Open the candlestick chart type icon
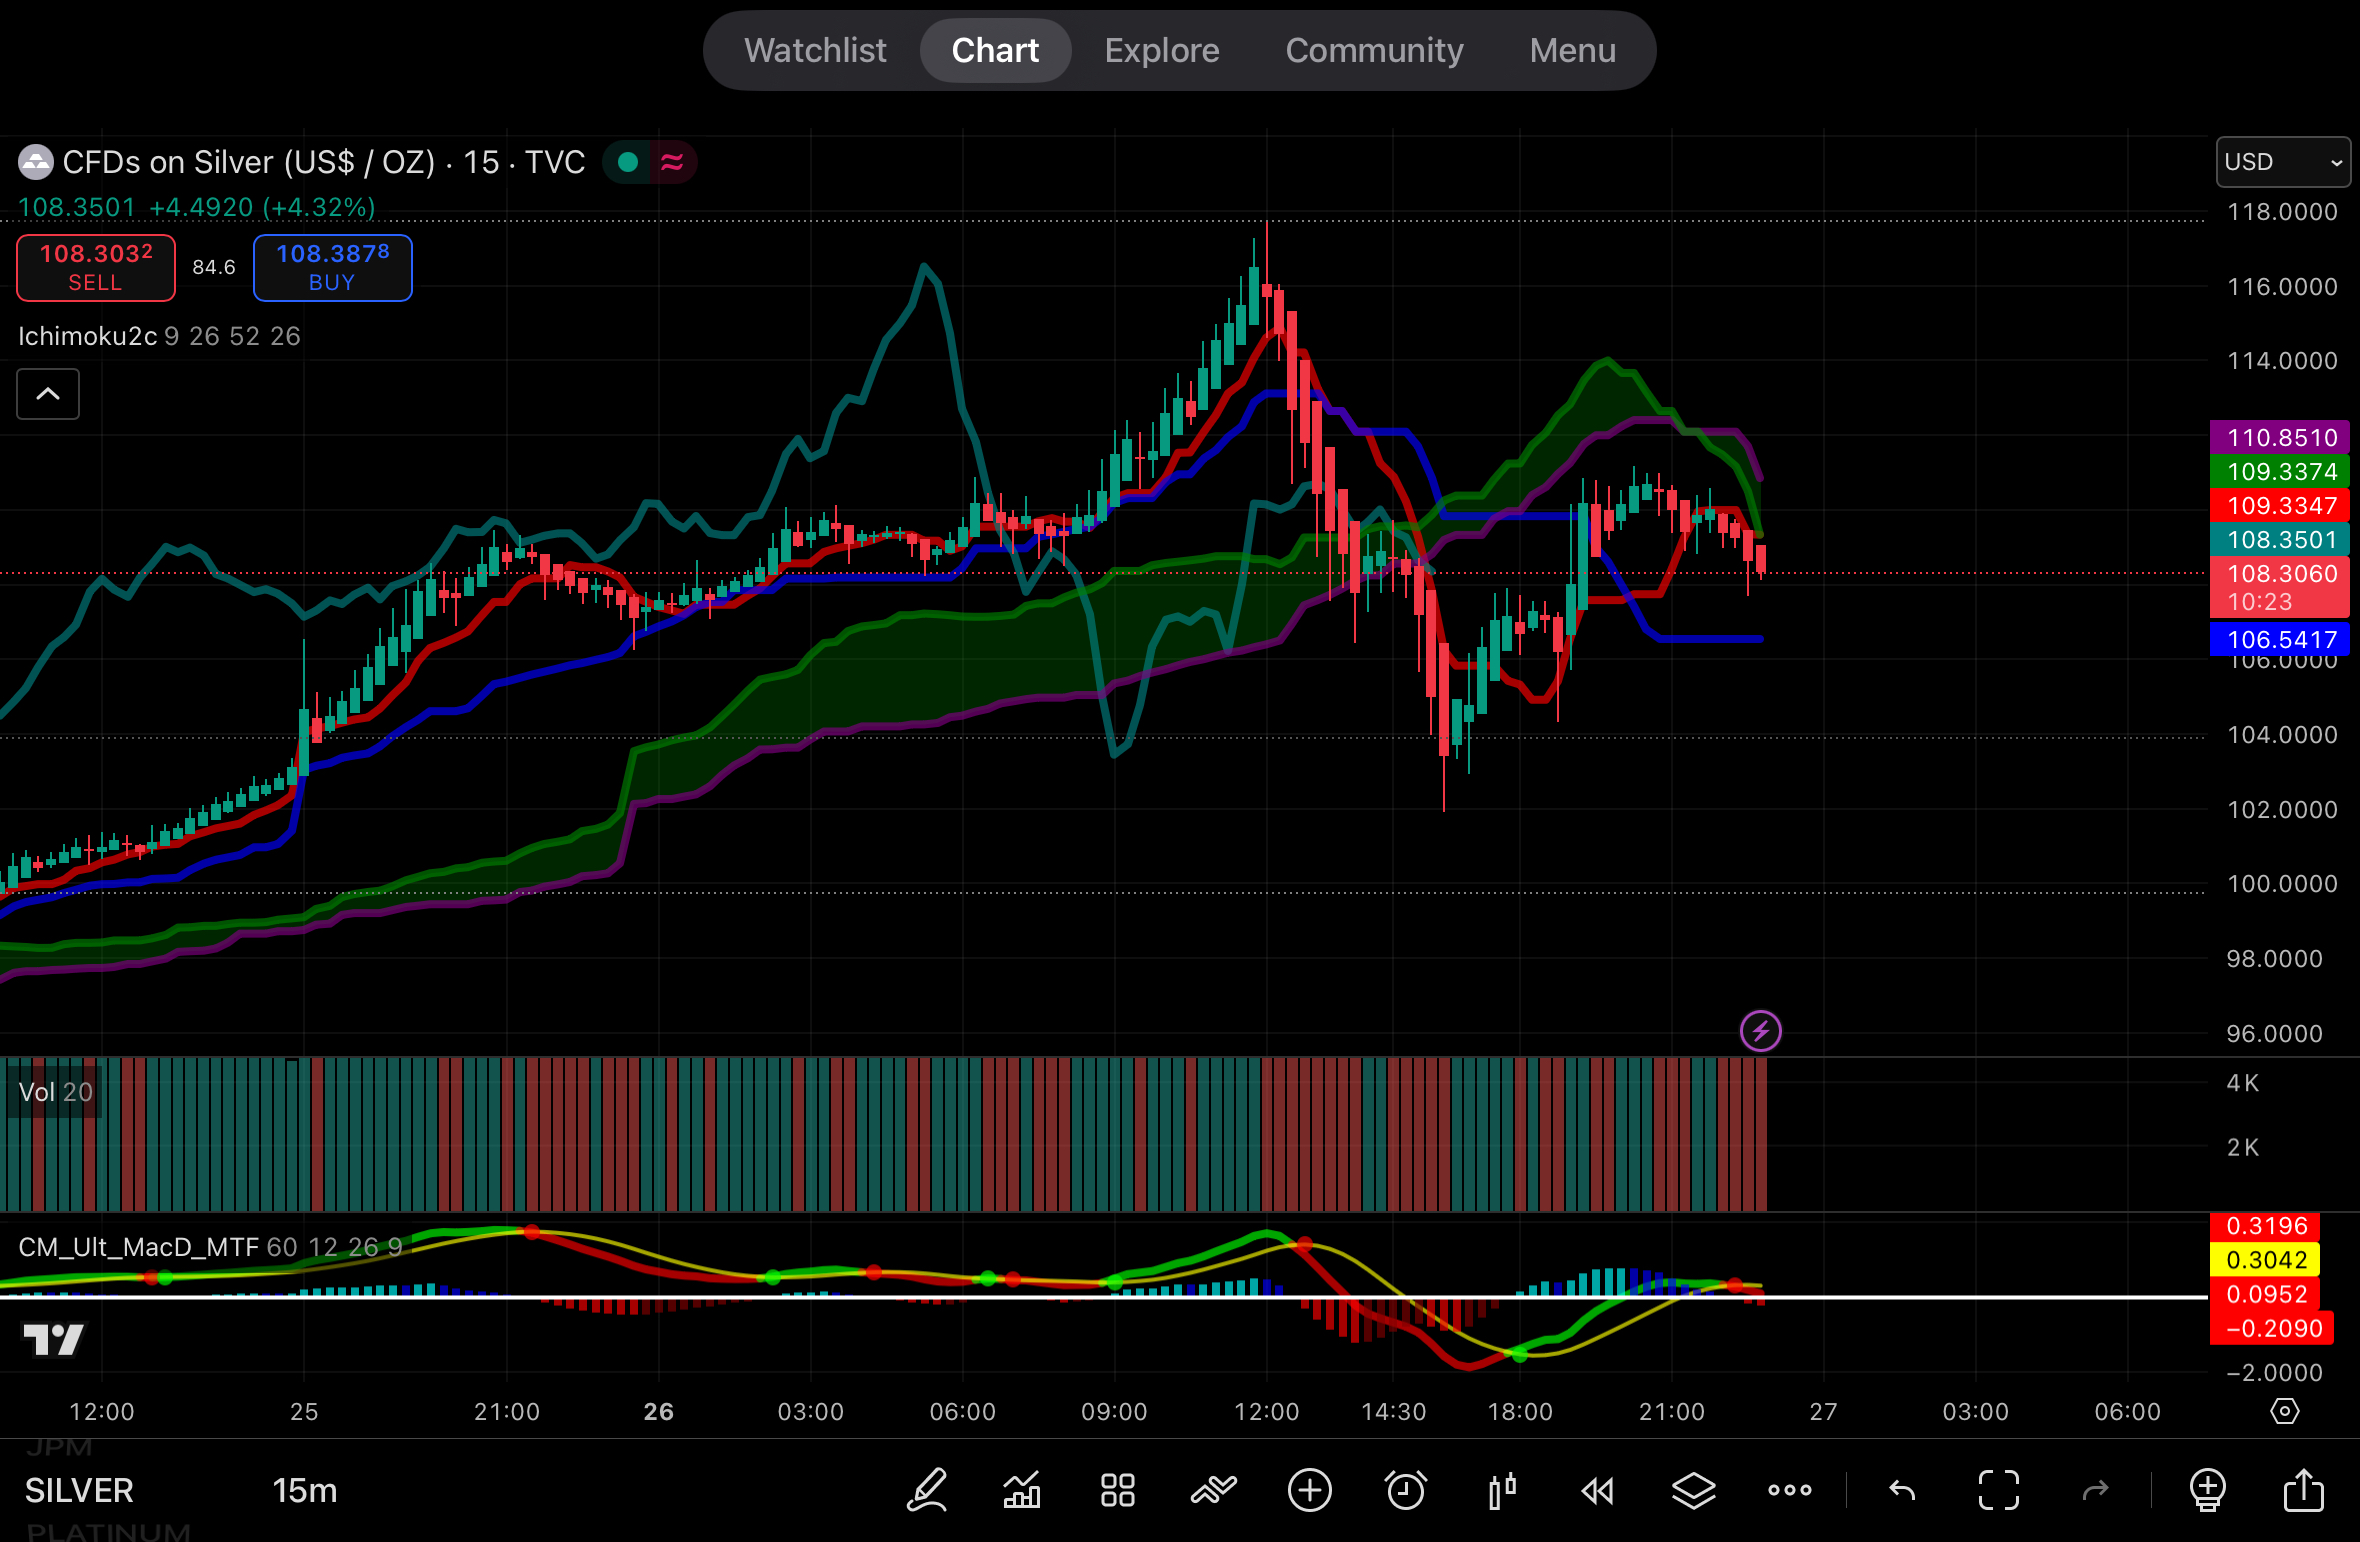2360x1542 pixels. point(1501,1491)
